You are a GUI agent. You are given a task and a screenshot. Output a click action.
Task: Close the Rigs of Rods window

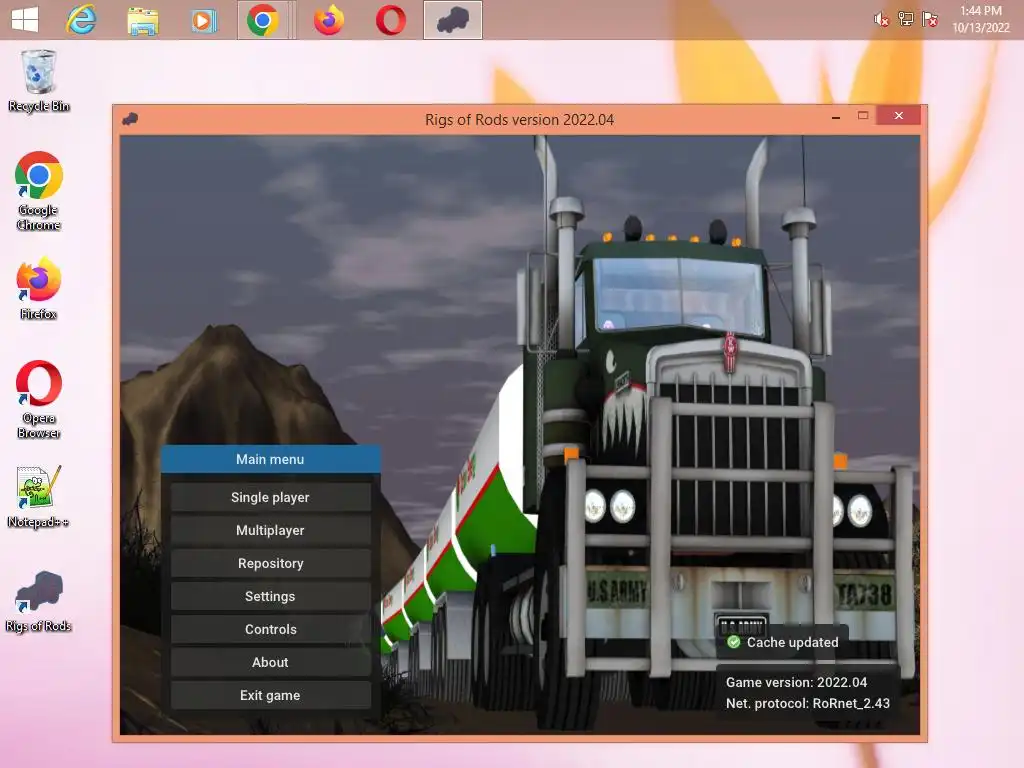pyautogui.click(x=899, y=116)
